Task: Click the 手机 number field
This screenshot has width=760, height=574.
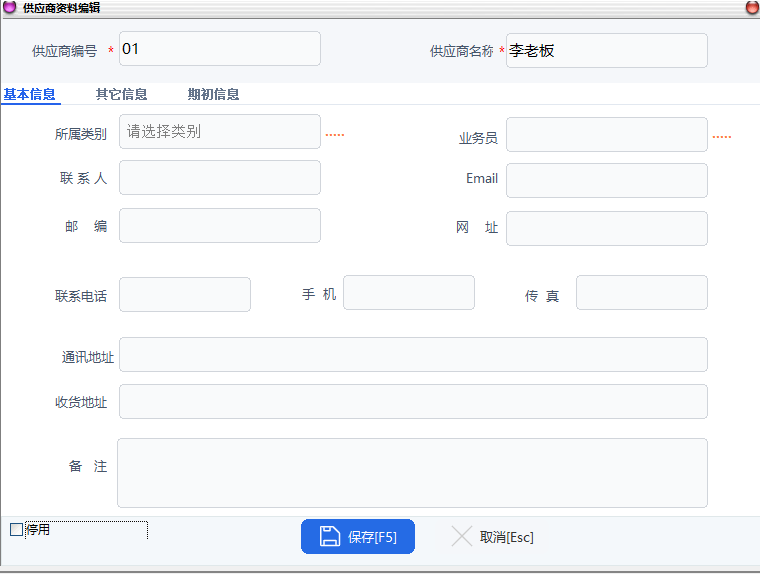Action: (408, 293)
